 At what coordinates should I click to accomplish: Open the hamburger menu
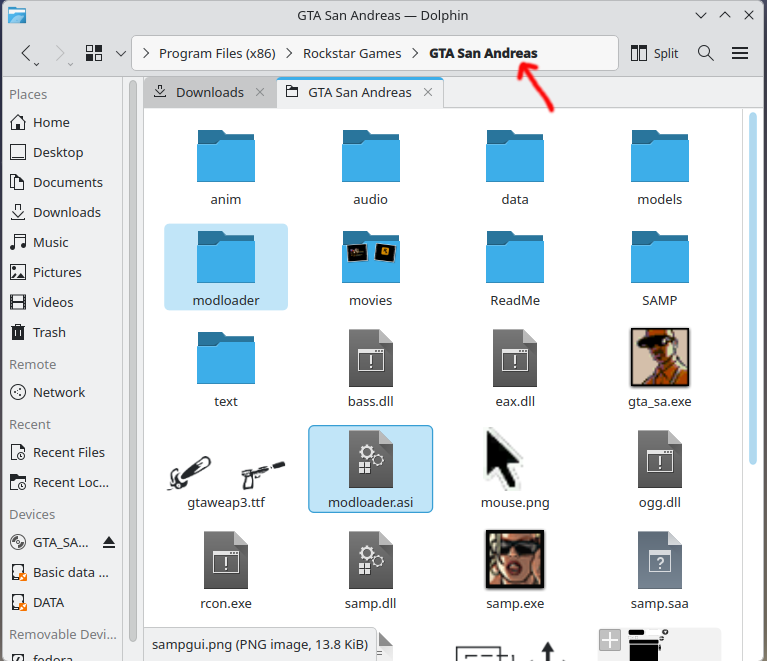tap(740, 53)
